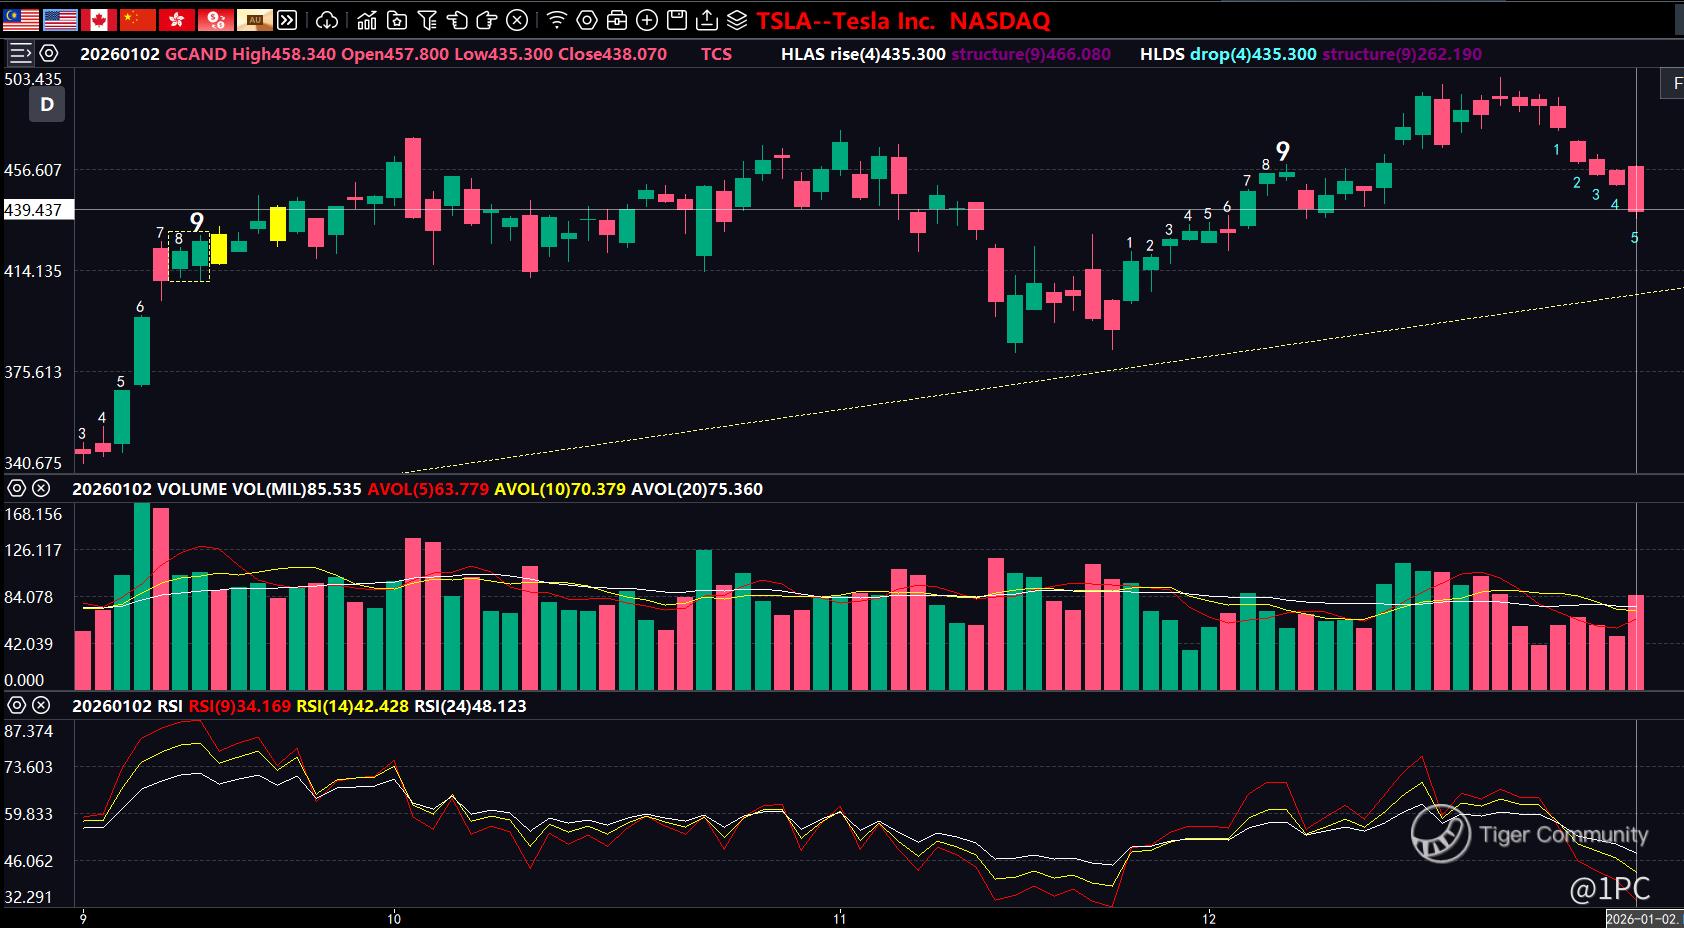Click the RSI(14)42.428 label
This screenshot has height=928, width=1684.
point(352,706)
